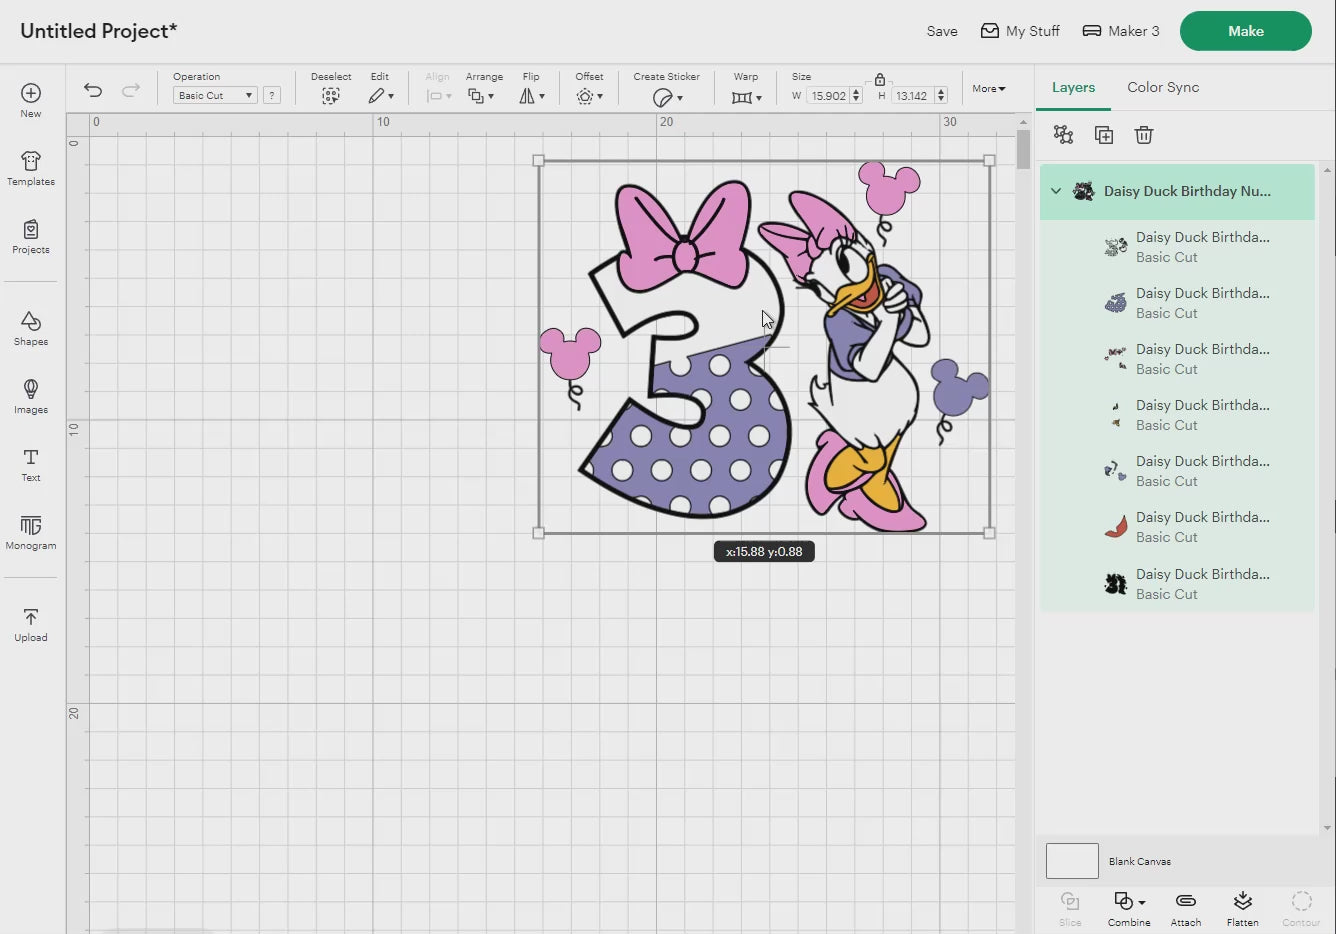
Task: Open the Offset tool
Action: click(589, 96)
